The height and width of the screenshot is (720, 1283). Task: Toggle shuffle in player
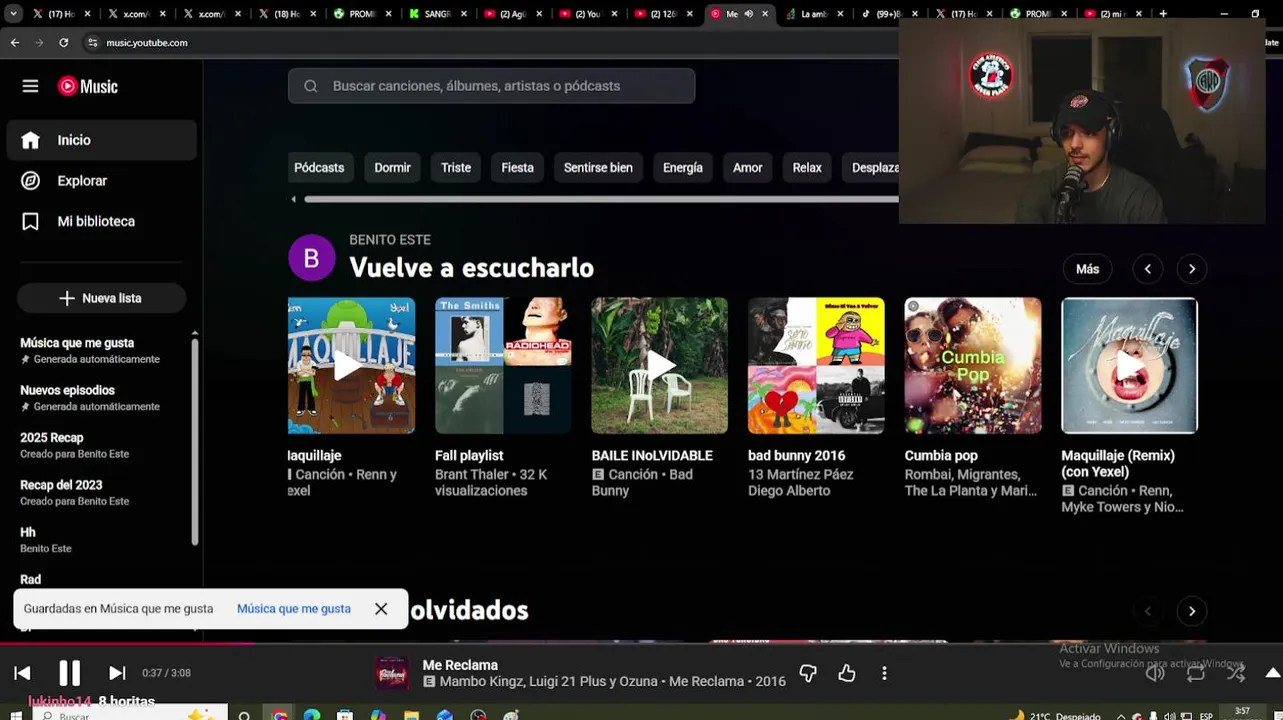tap(1236, 673)
